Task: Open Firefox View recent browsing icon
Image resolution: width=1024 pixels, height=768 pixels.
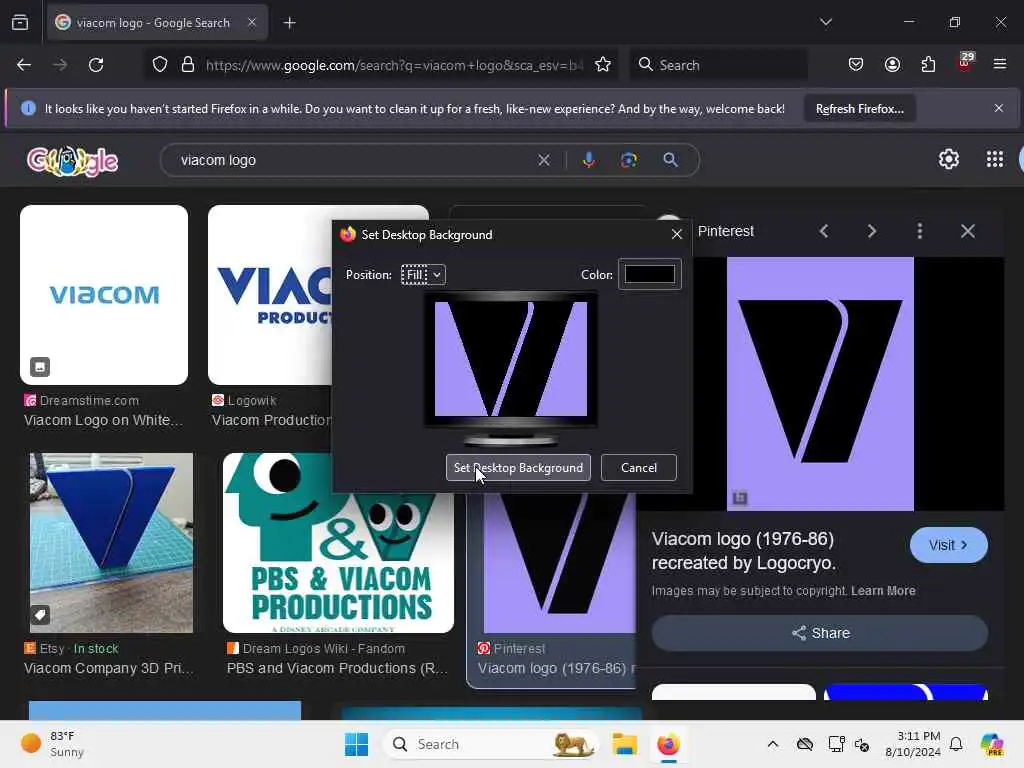Action: point(20,23)
